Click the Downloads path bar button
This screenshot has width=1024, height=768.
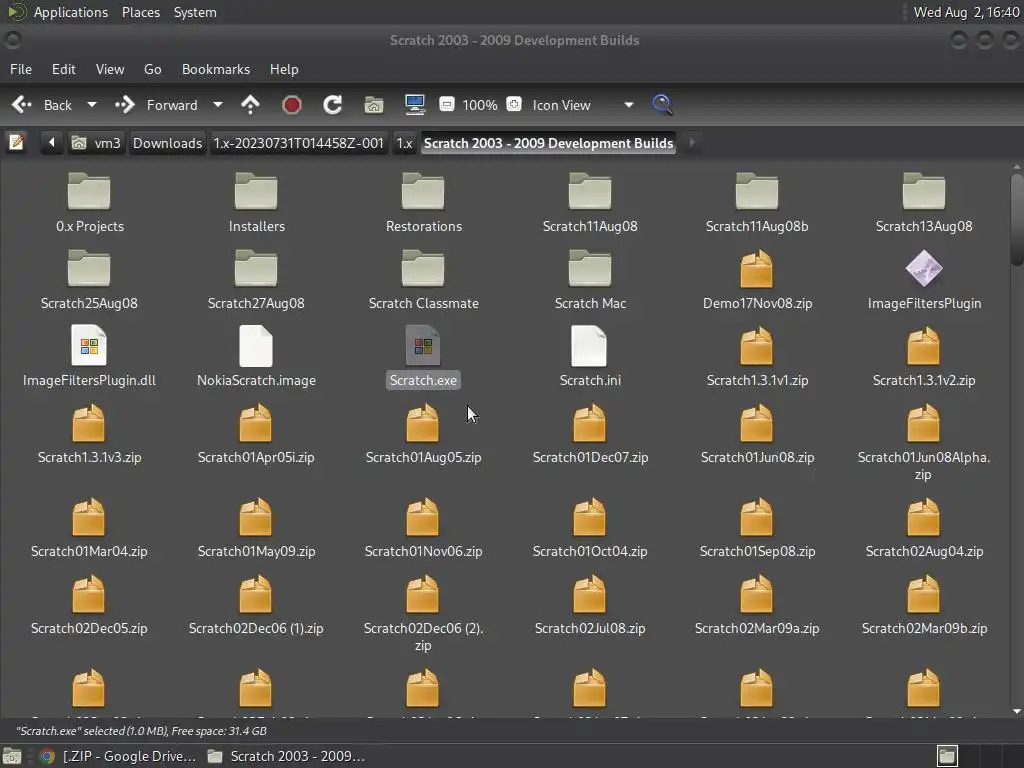[167, 143]
